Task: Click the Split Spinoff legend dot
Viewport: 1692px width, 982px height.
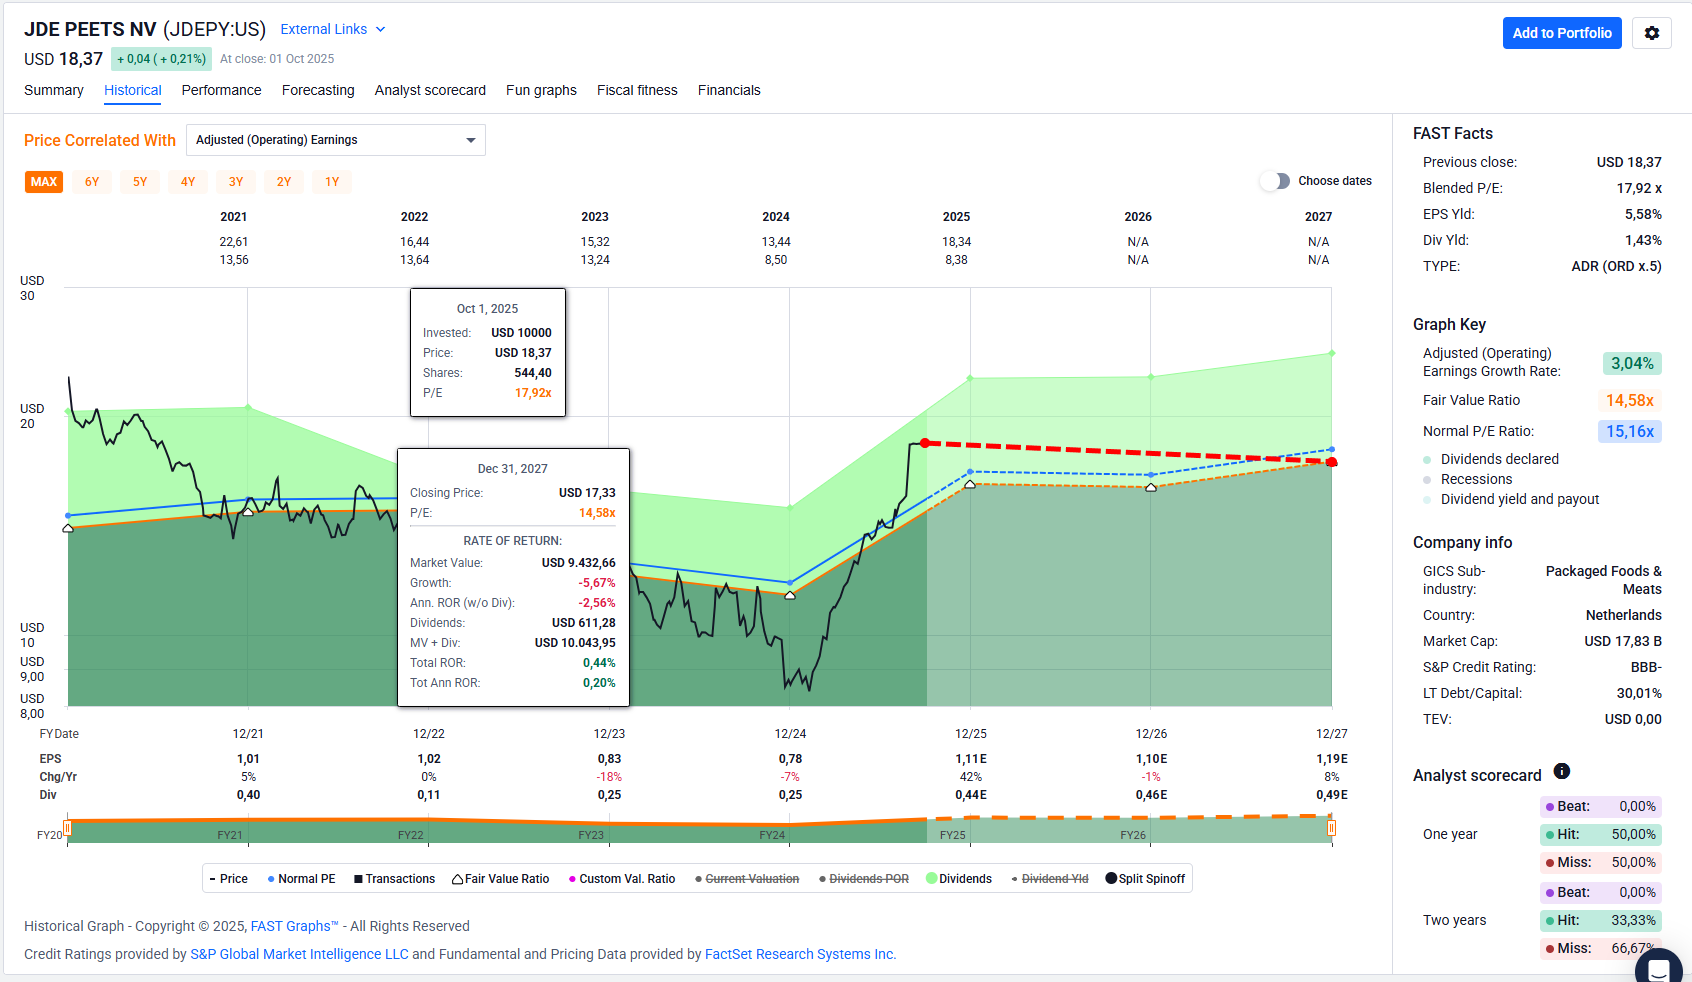Action: (x=1111, y=878)
